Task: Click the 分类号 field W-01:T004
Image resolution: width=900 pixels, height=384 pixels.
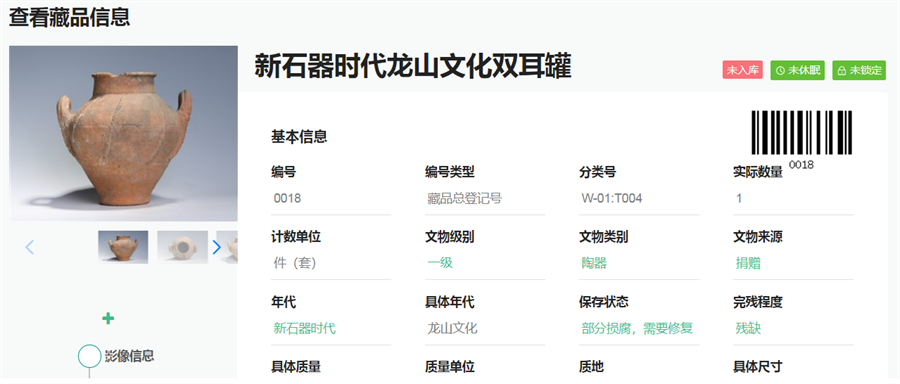Action: coord(639,199)
